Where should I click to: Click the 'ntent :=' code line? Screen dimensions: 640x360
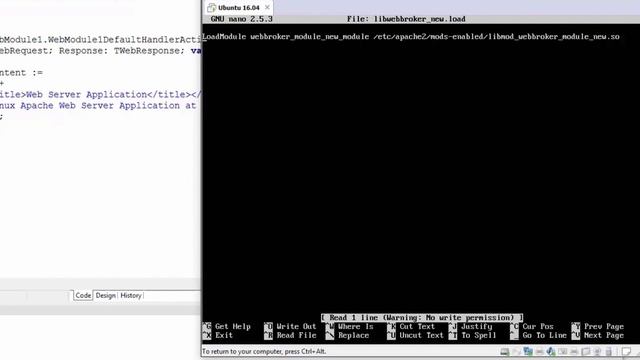point(21,73)
